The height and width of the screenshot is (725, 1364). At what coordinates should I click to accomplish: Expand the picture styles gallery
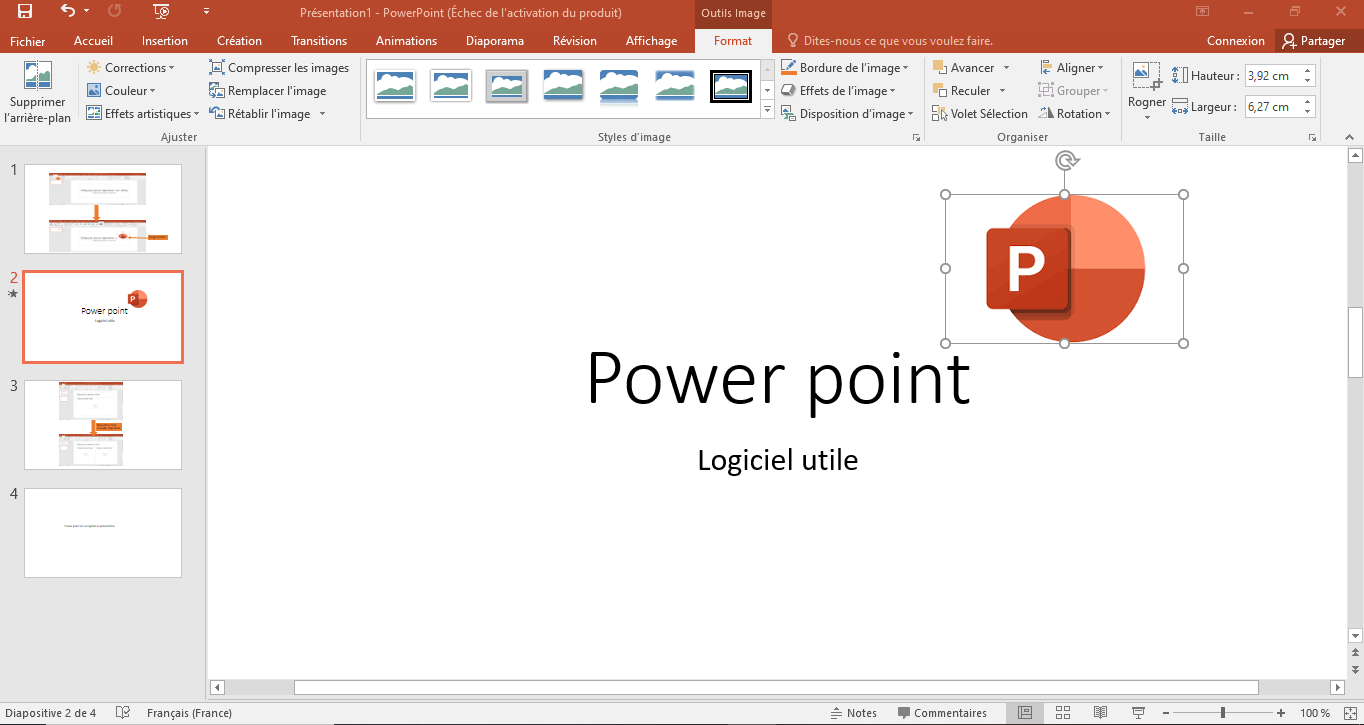coord(768,110)
